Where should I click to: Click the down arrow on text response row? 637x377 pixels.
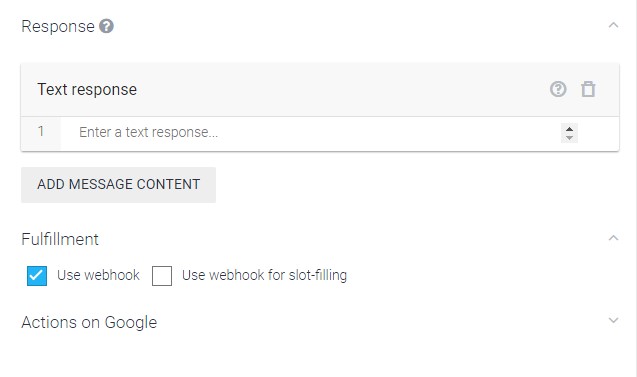(x=569, y=138)
